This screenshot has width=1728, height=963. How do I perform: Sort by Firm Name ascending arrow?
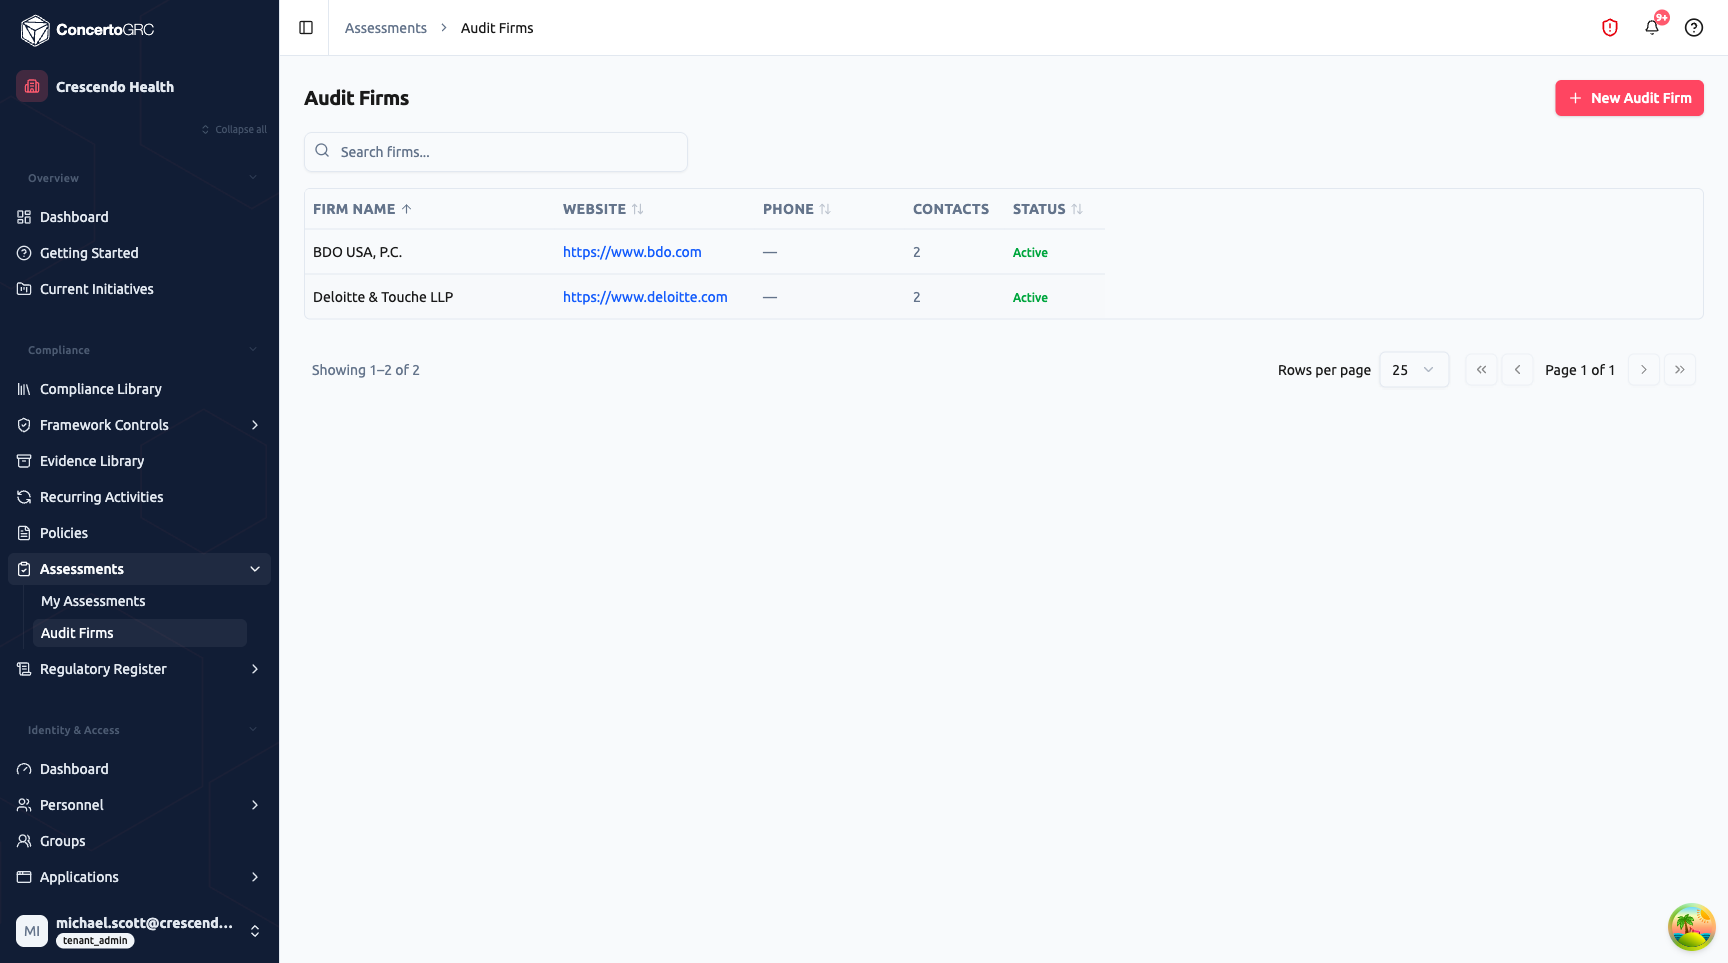(406, 209)
